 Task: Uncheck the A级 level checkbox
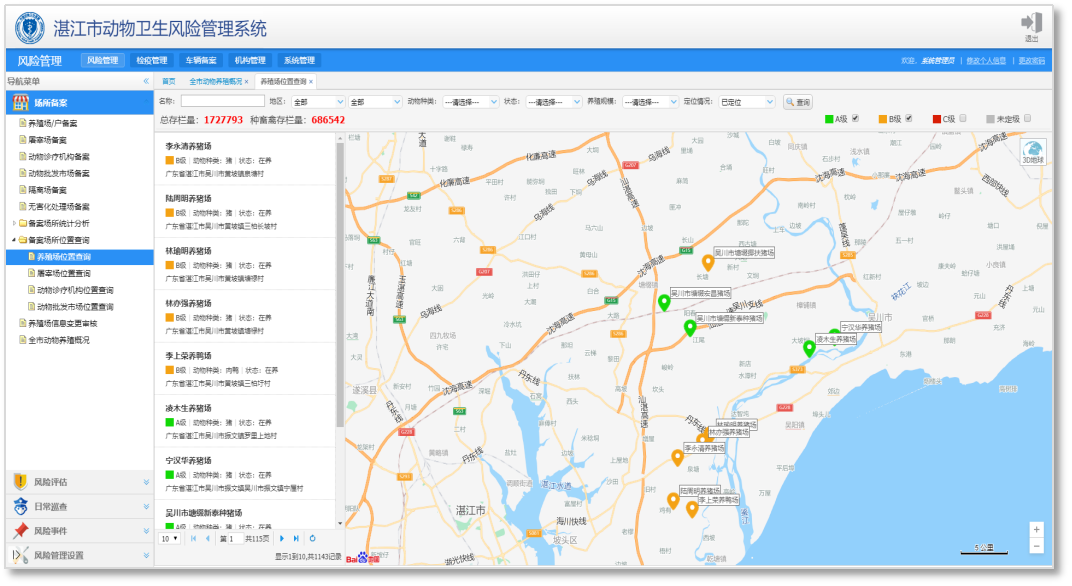pyautogui.click(x=856, y=118)
